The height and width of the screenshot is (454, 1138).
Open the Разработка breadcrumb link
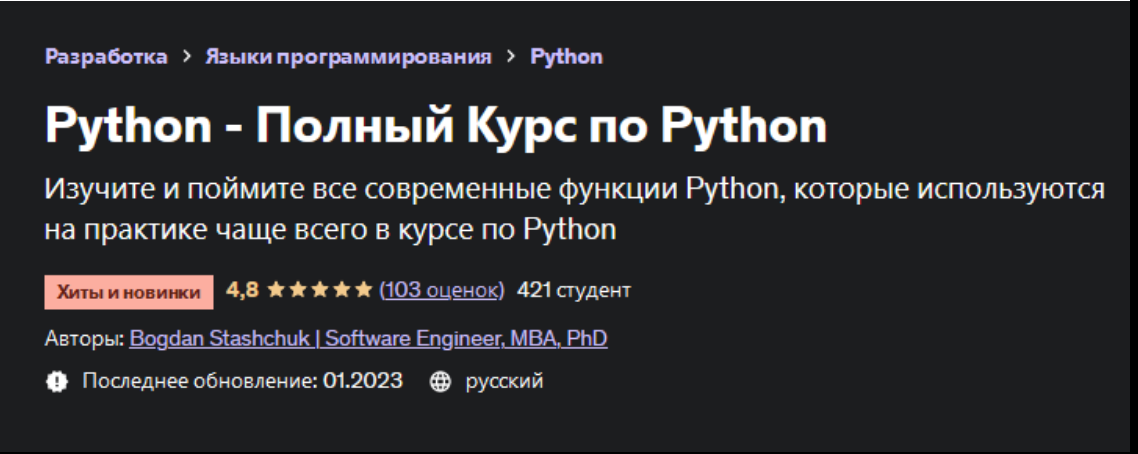[106, 56]
